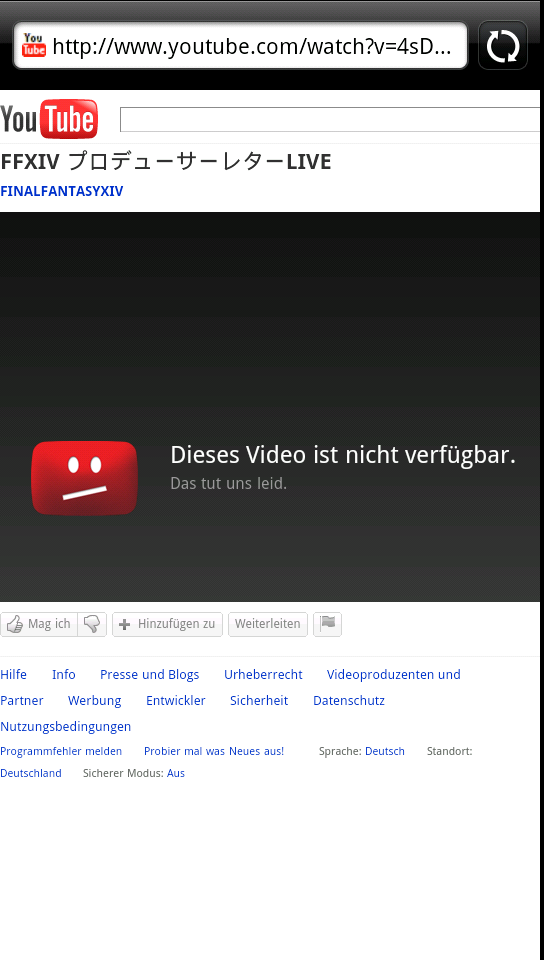Focus the browser URL address field

click(x=240, y=46)
